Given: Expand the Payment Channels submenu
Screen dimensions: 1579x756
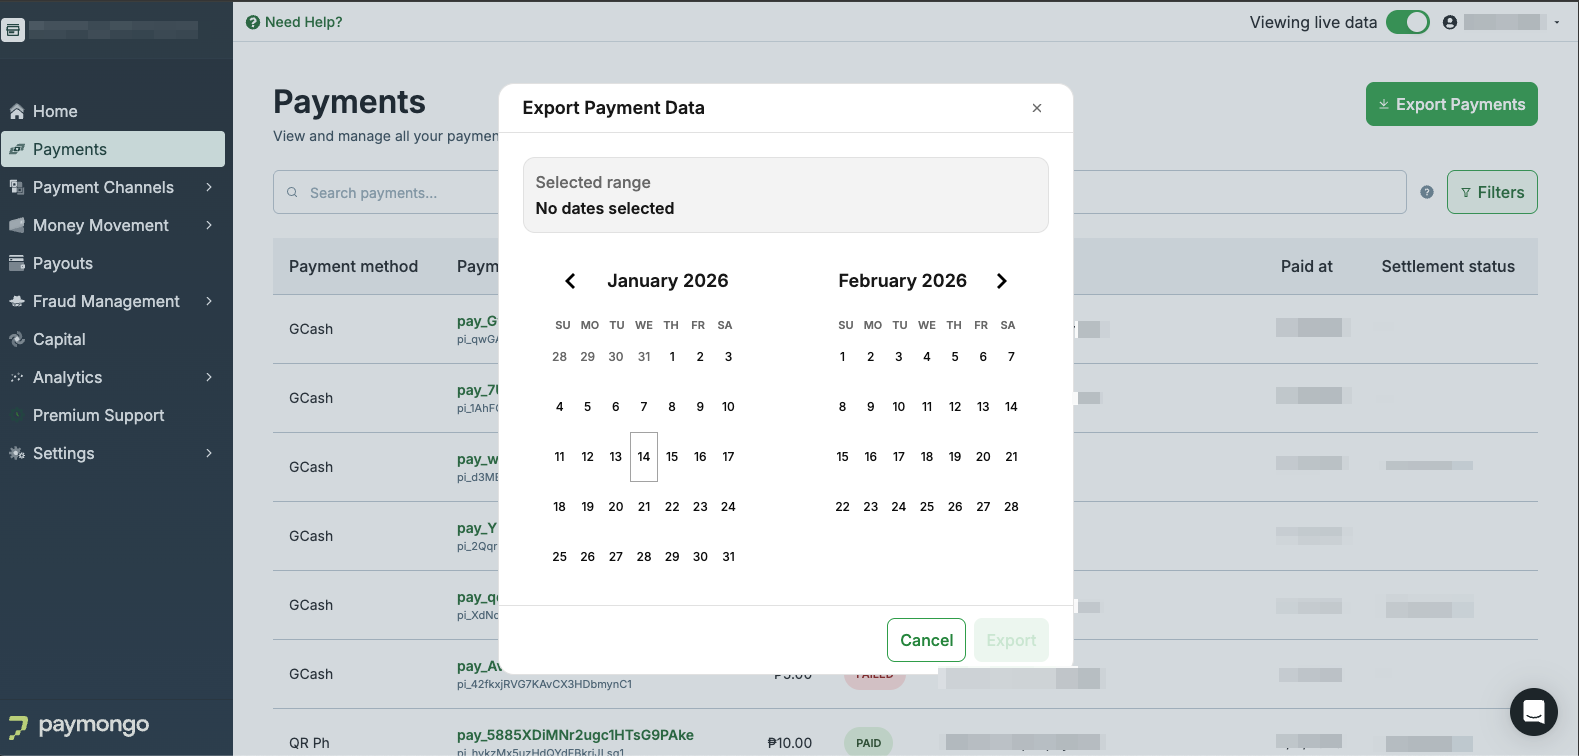Looking at the screenshot, I should (x=209, y=187).
